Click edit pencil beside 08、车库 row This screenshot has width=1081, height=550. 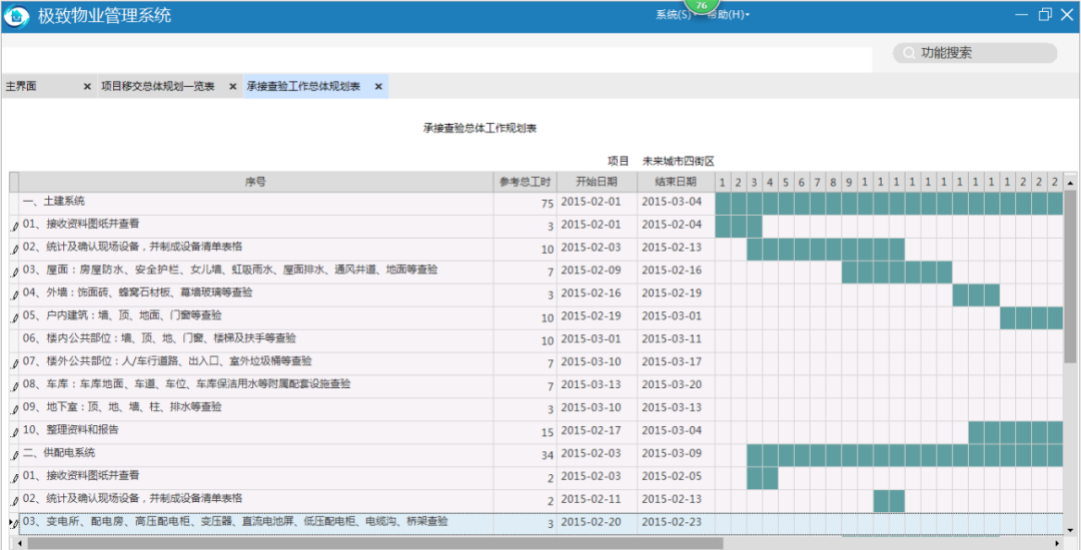point(14,387)
